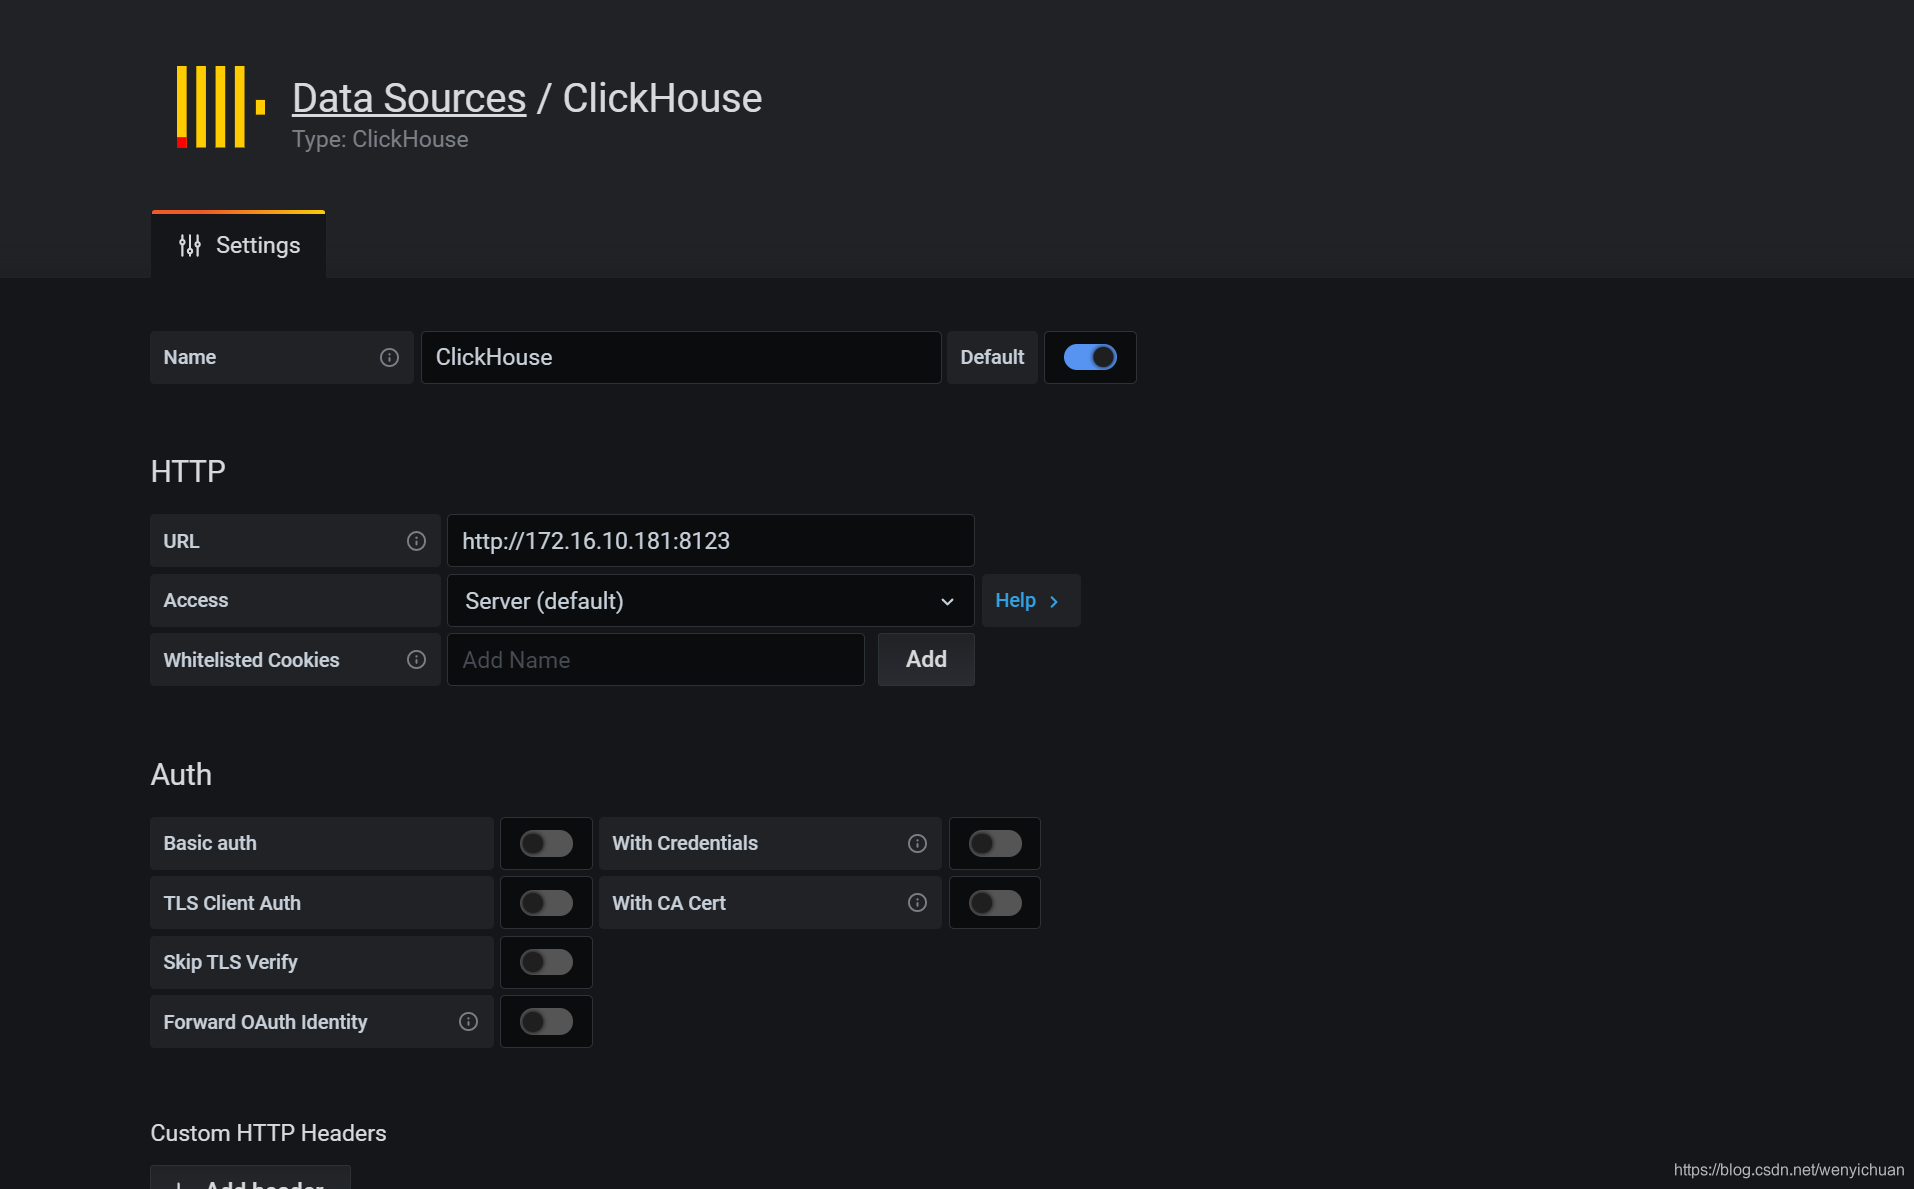
Task: Click the Add header button
Action: pyautogui.click(x=250, y=1178)
